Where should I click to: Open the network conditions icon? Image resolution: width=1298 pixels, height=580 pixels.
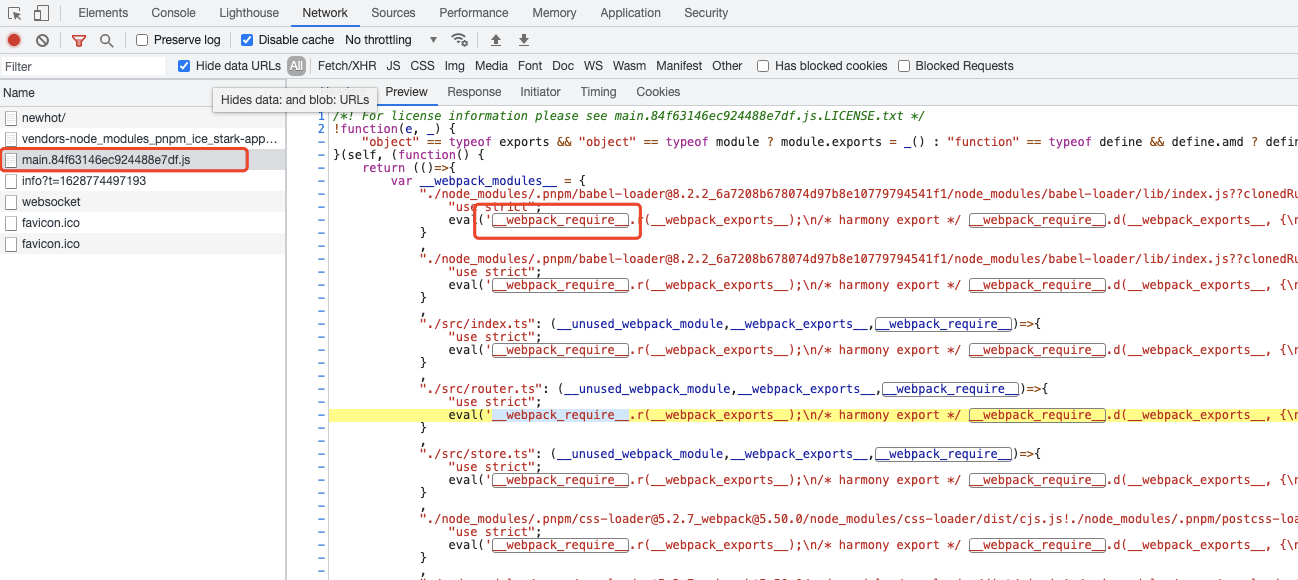460,39
